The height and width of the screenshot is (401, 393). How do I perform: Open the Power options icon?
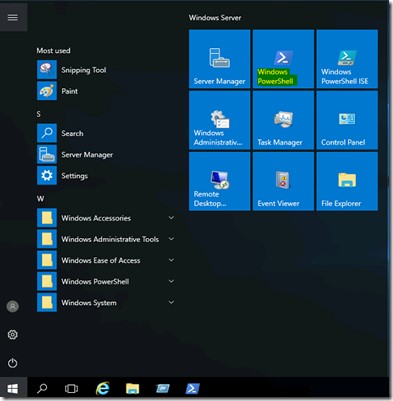pyautogui.click(x=13, y=363)
